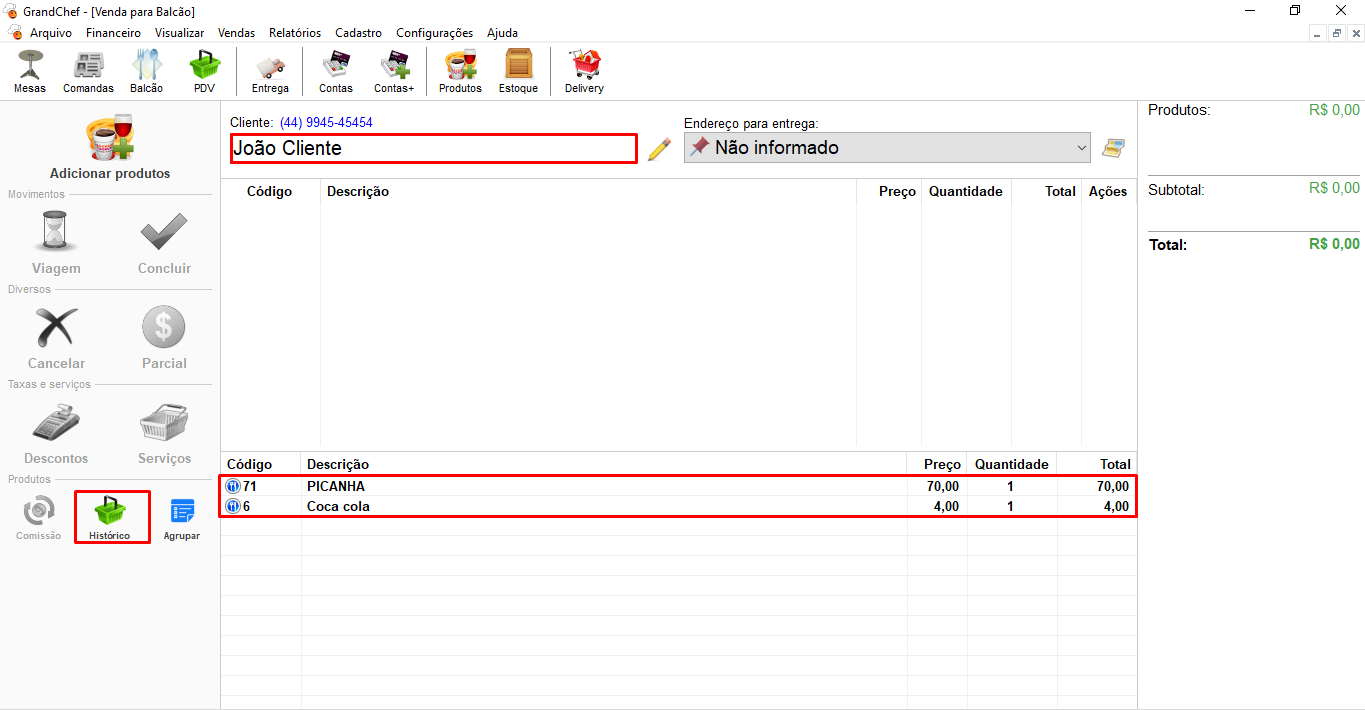Open the Delivery cart icon

584,71
